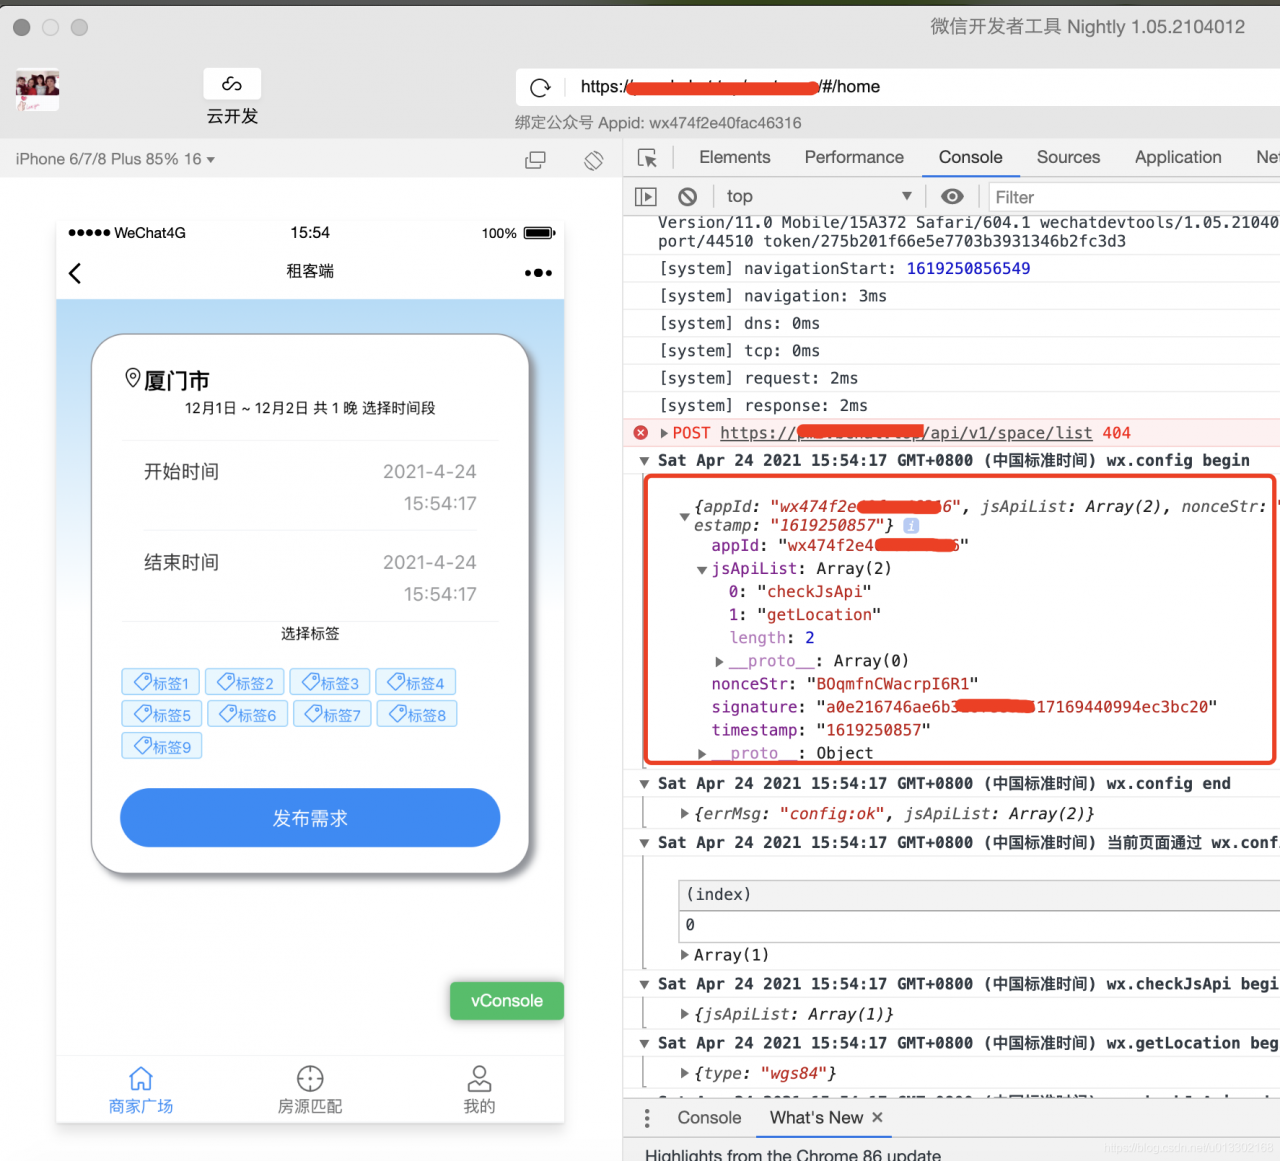Click the info badge beside timestamp
Screen dimensions: 1280x1161
point(911,525)
